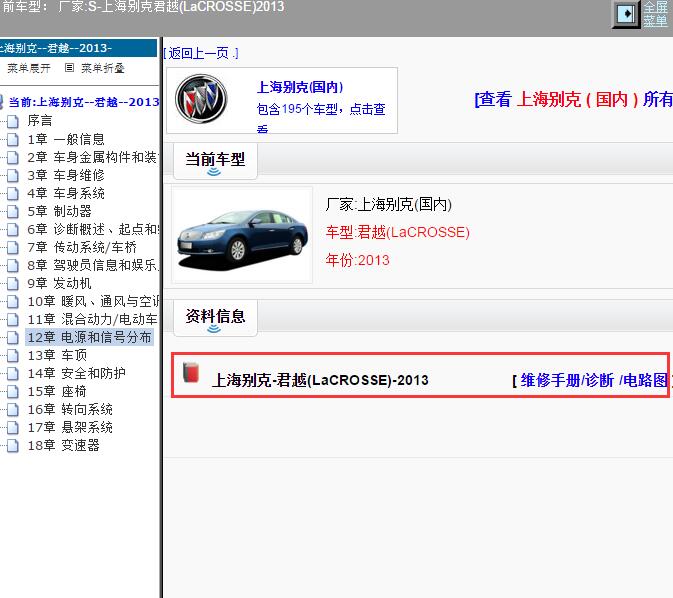Viewport: 673px width, 598px height.
Task: Expand menu via 菜单展开
Action: tap(29, 68)
